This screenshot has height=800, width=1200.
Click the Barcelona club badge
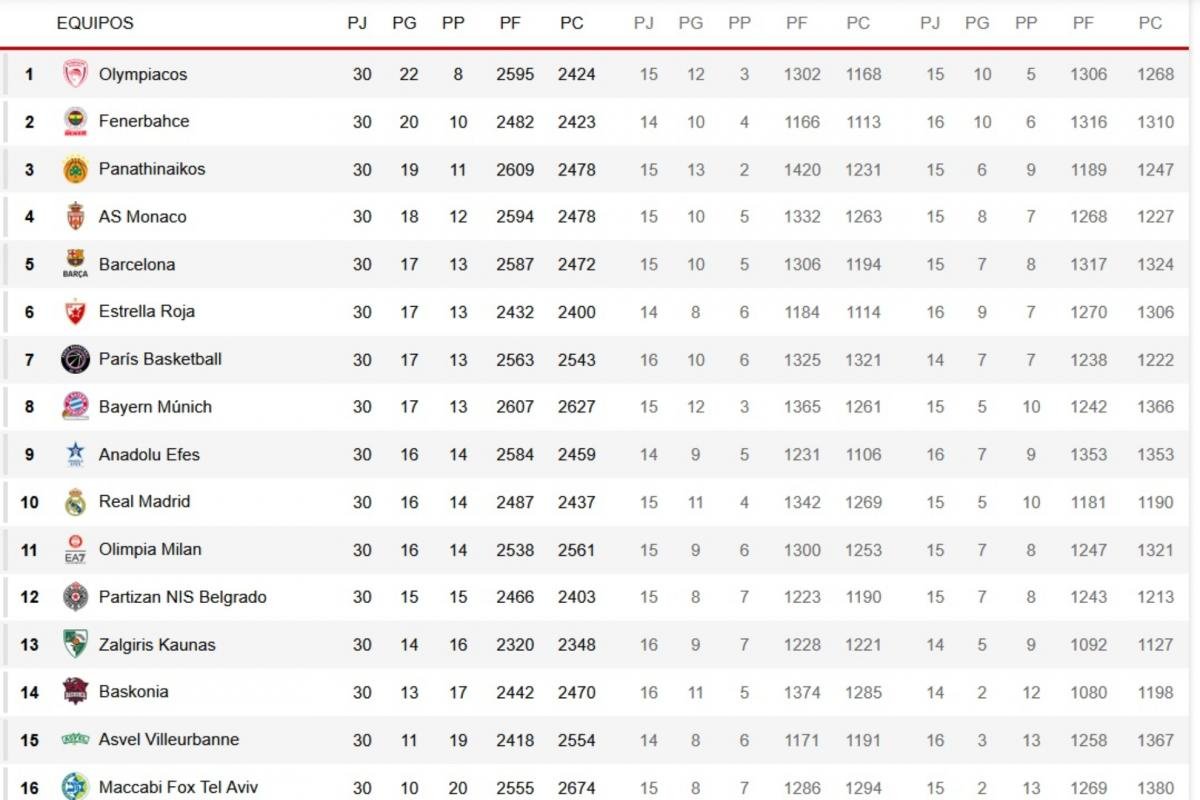click(x=75, y=264)
